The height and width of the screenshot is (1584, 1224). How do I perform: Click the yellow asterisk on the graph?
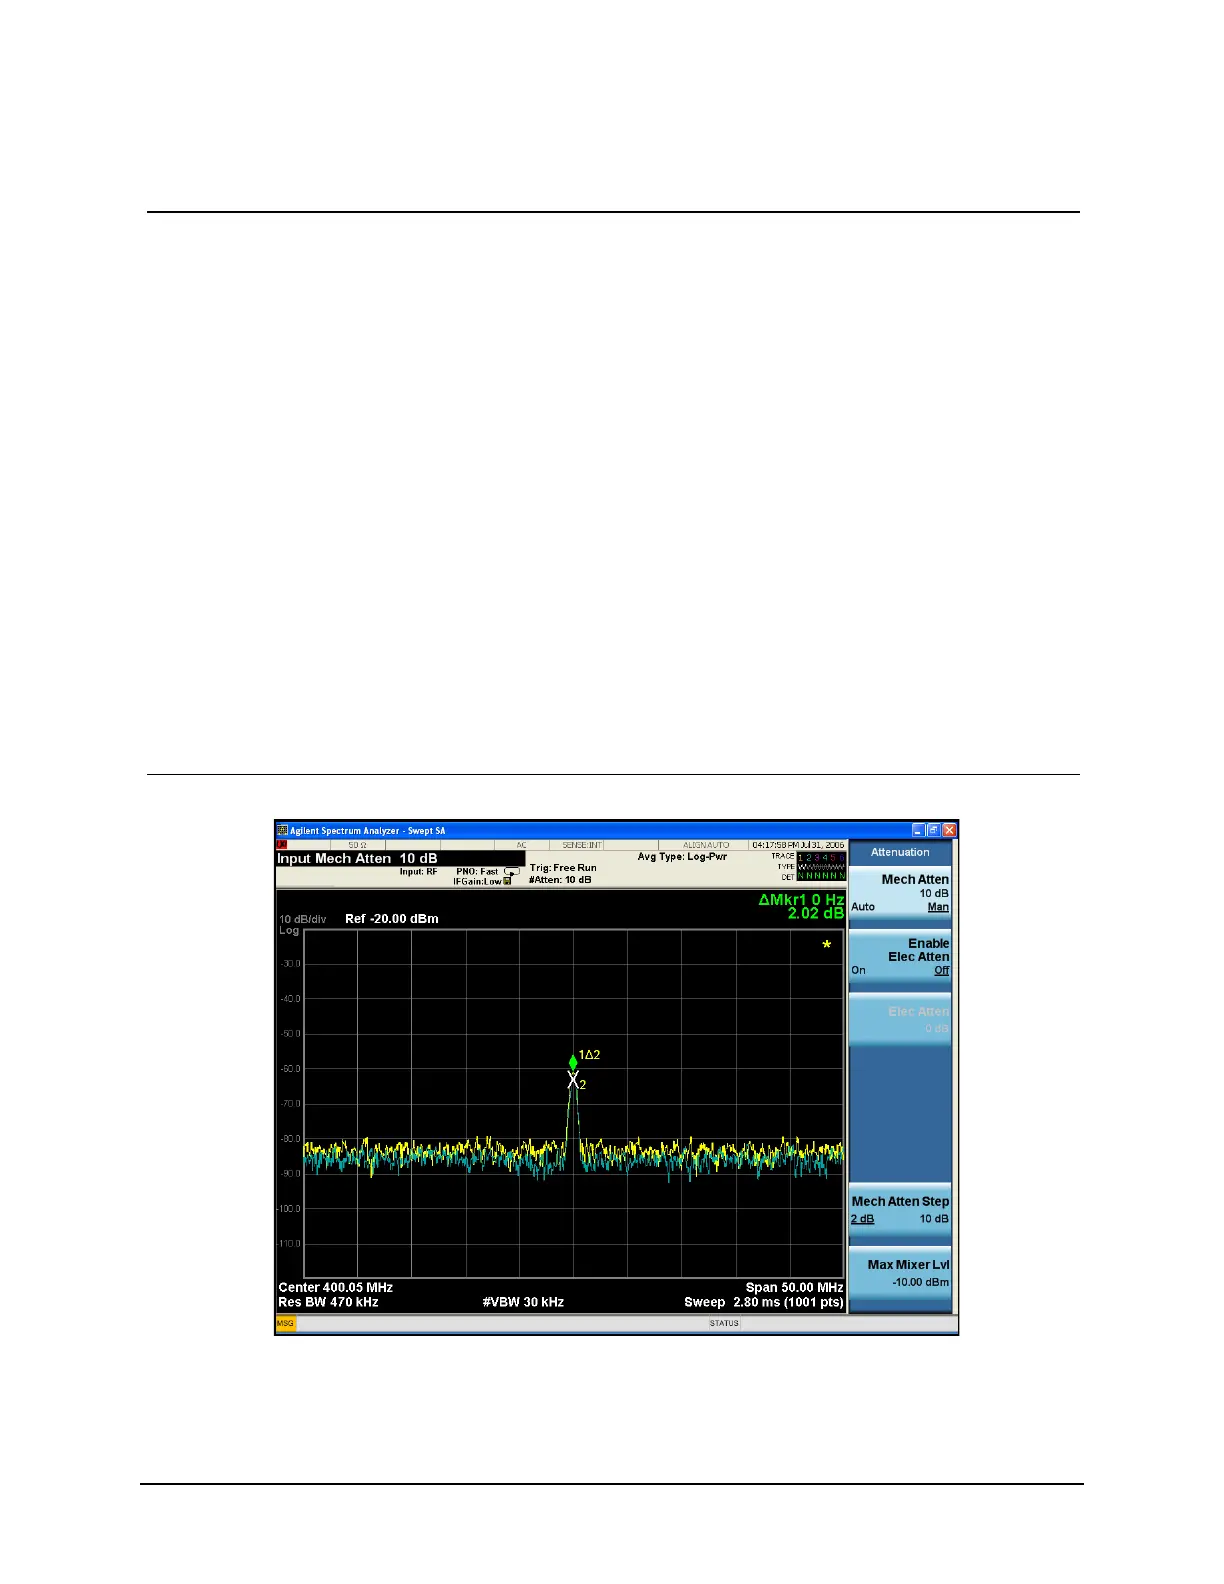826,946
